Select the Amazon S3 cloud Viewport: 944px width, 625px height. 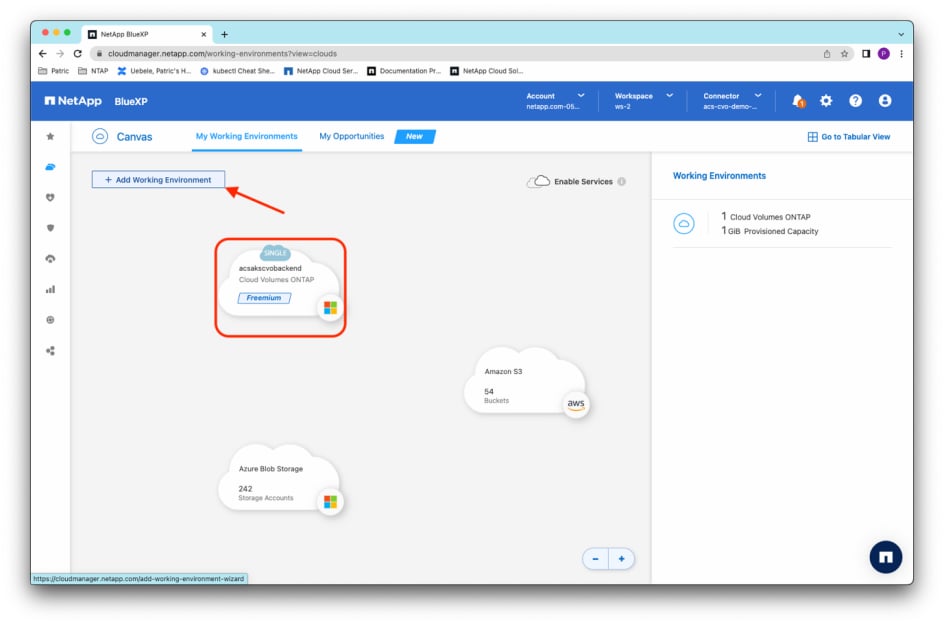(x=526, y=381)
